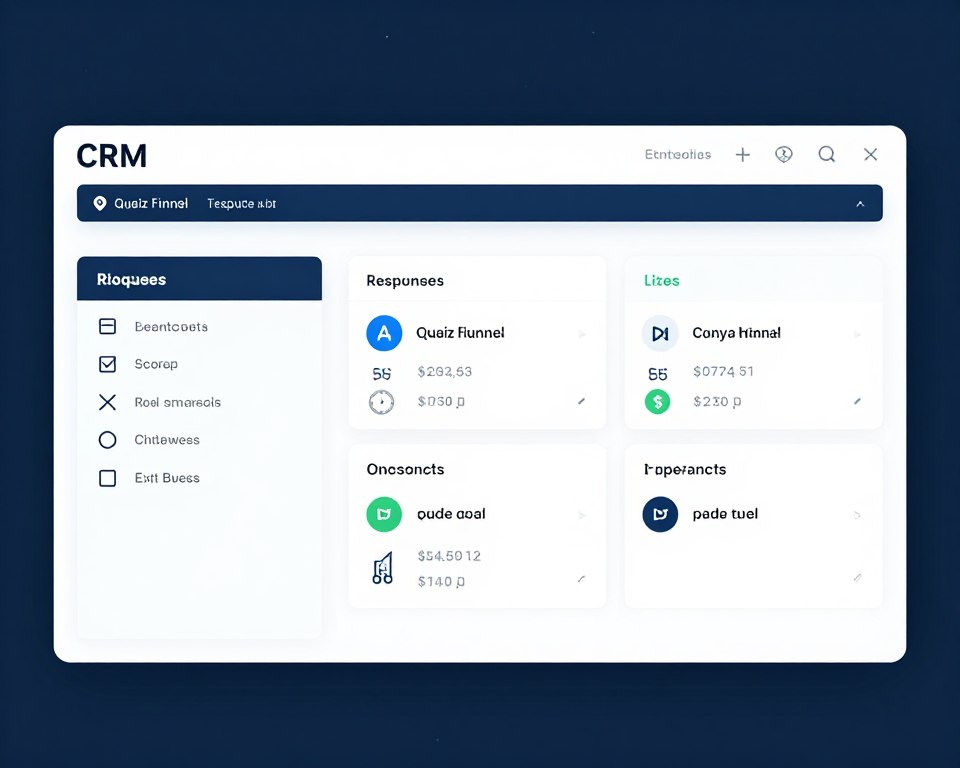The height and width of the screenshot is (768, 960).
Task: Expand the pade tuel entry in I-opevancts
Action: (x=857, y=514)
